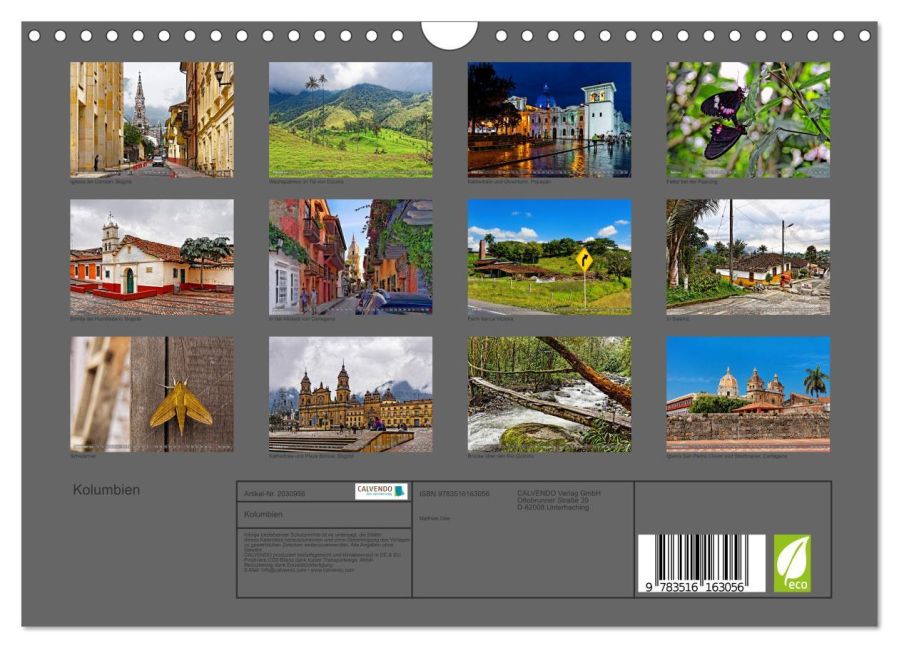This screenshot has width=899, height=648.
Task: Click the CALVENDO Verlag GmbH address block
Action: (556, 497)
